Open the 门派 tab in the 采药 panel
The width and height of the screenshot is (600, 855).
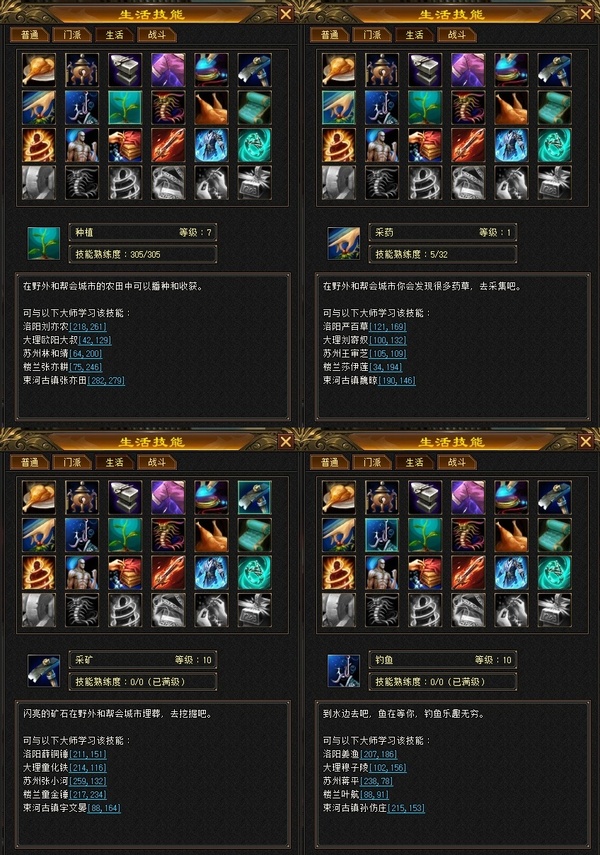tap(373, 35)
